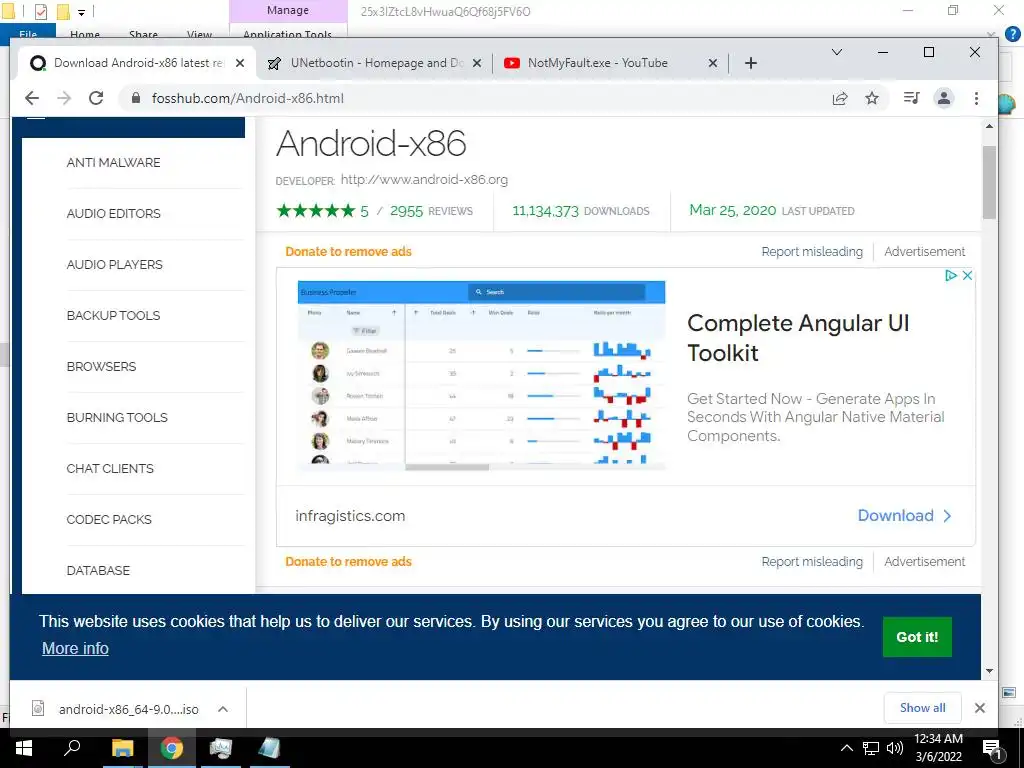Open the tab search chevron
Screen dimensions: 1024x768
[x=837, y=52]
